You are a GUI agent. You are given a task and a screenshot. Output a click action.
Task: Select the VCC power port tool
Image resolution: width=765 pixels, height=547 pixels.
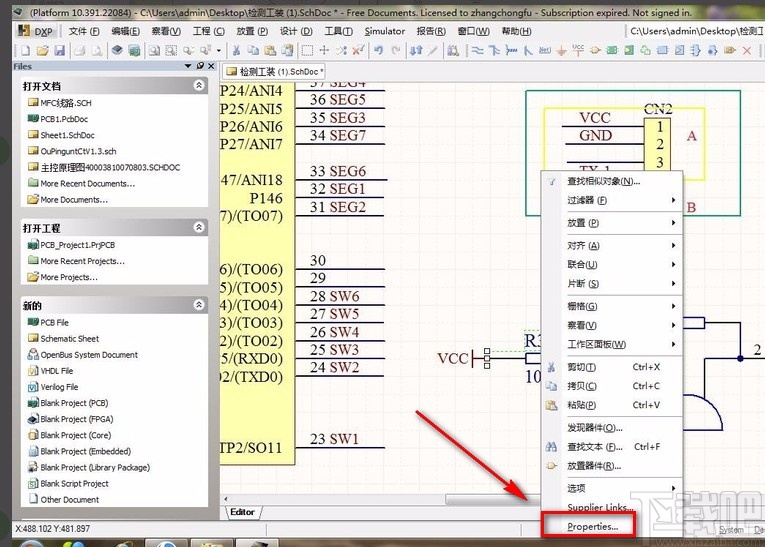point(578,50)
